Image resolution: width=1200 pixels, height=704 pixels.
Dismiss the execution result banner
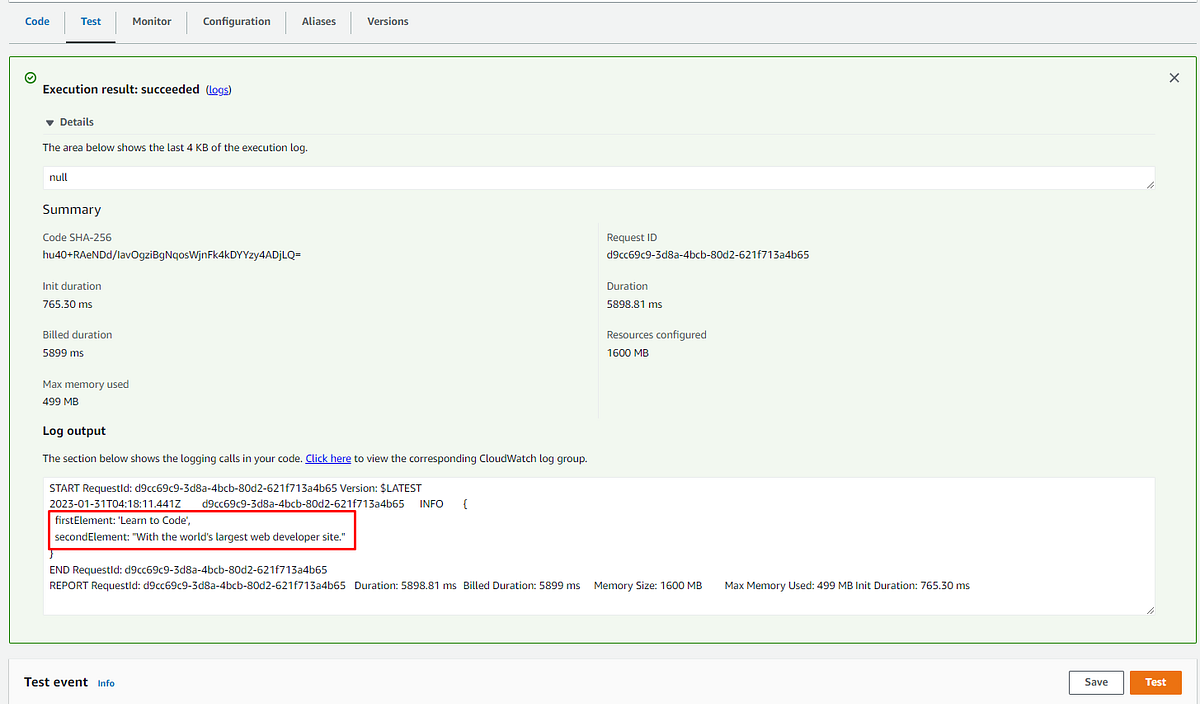(x=1174, y=77)
